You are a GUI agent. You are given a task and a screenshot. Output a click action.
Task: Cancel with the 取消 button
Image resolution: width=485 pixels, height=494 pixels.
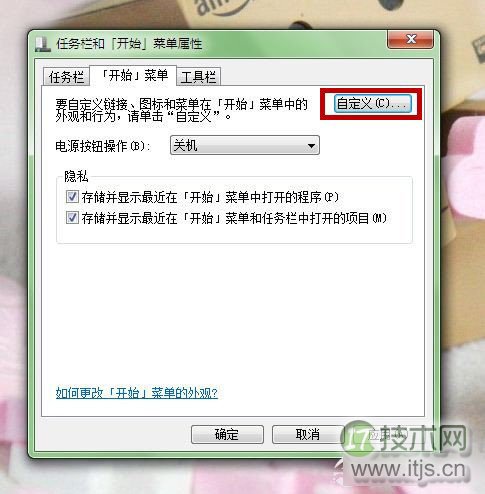point(308,434)
